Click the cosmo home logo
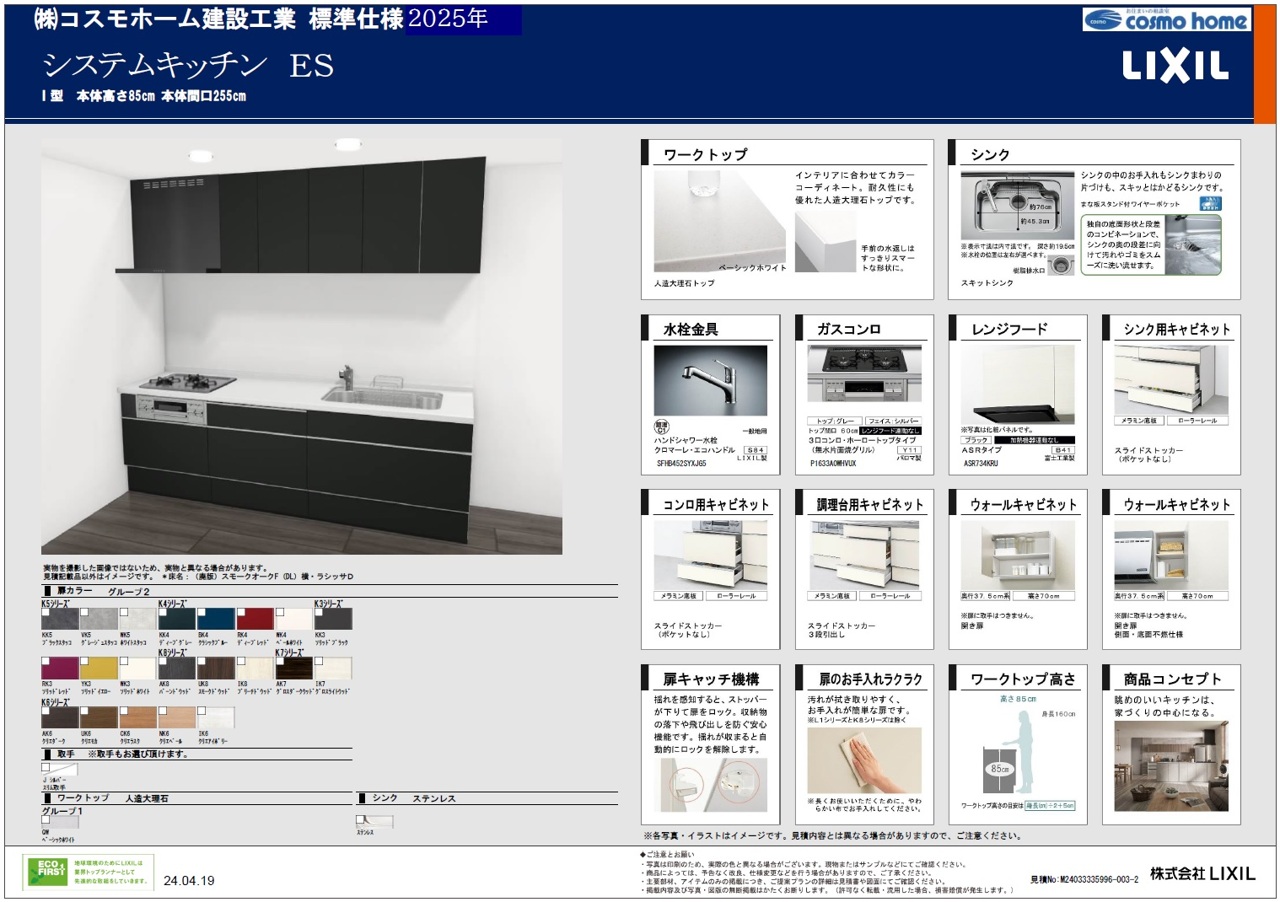The height and width of the screenshot is (902, 1280). click(1166, 20)
